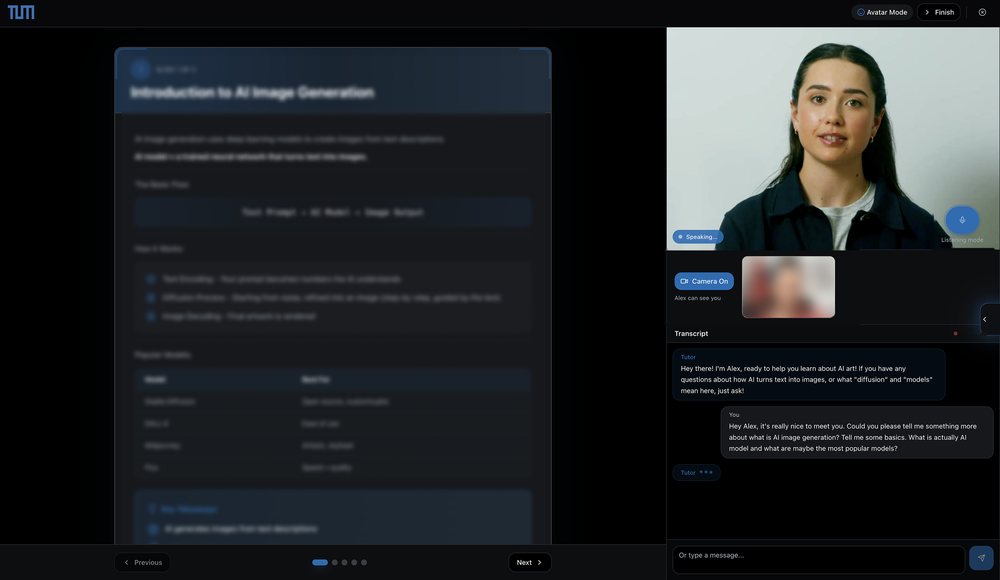Click your message about AI image generation
1000x580 pixels.
click(x=857, y=432)
